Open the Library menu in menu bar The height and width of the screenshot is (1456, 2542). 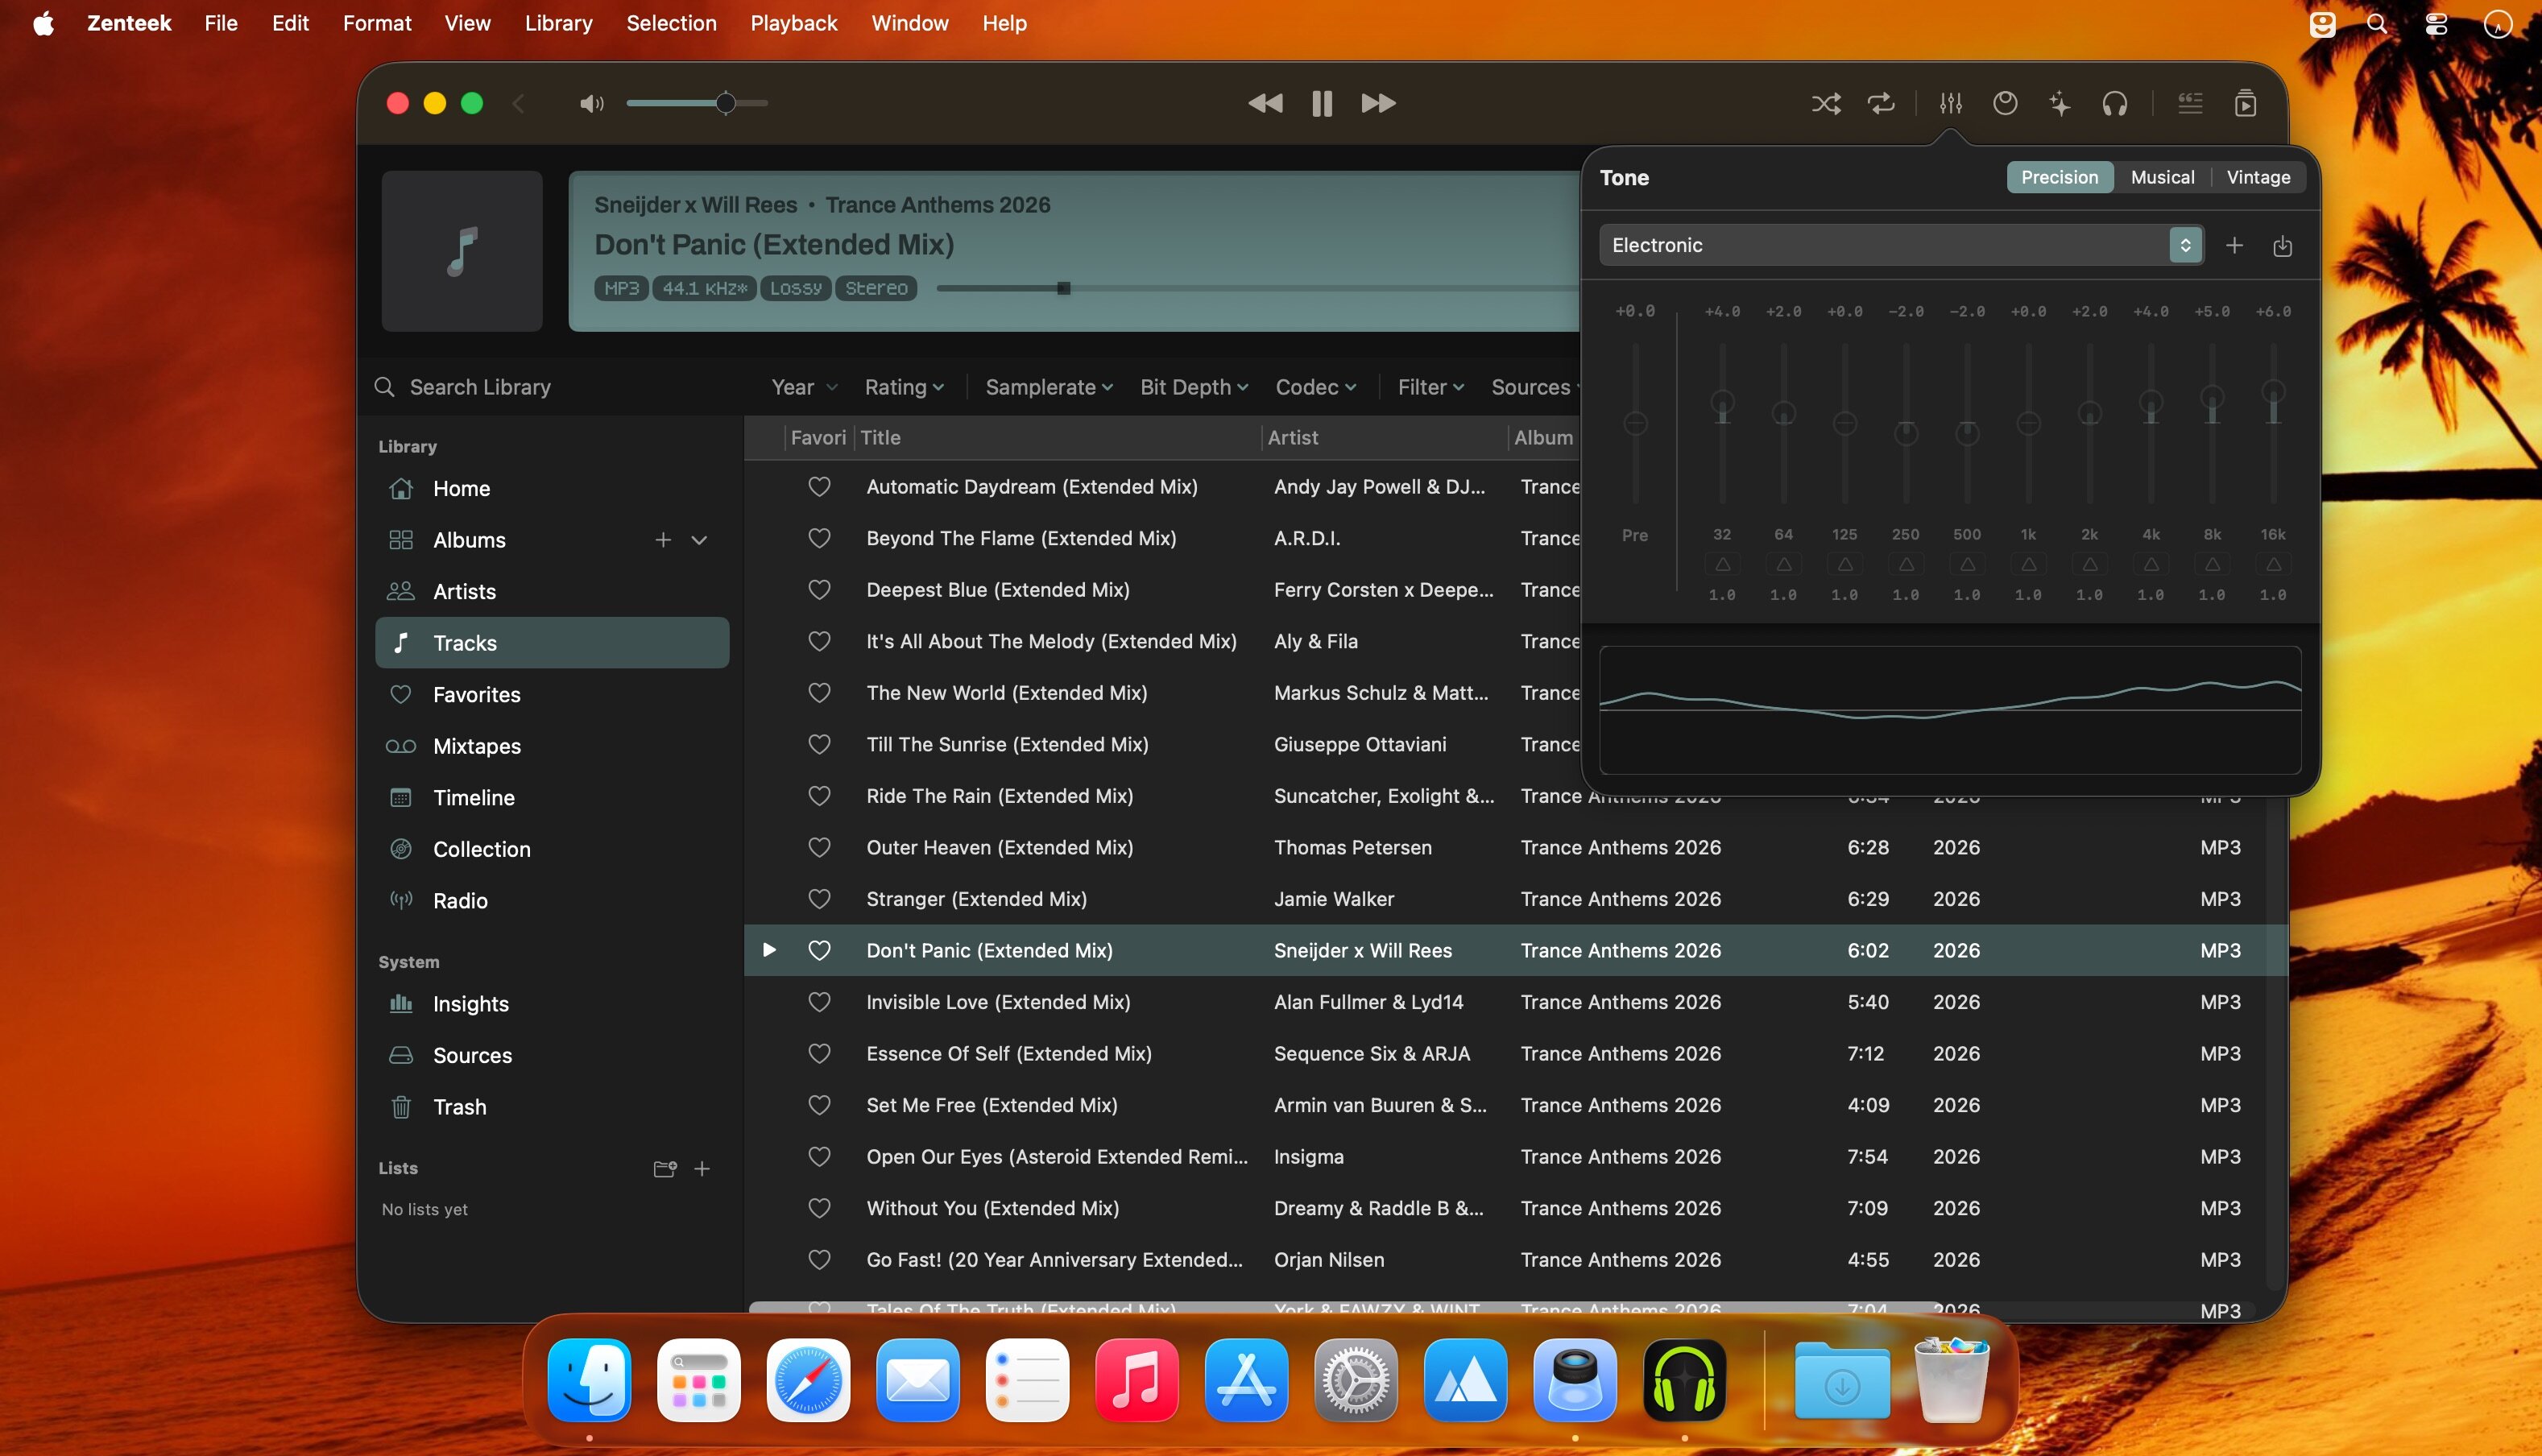[558, 23]
